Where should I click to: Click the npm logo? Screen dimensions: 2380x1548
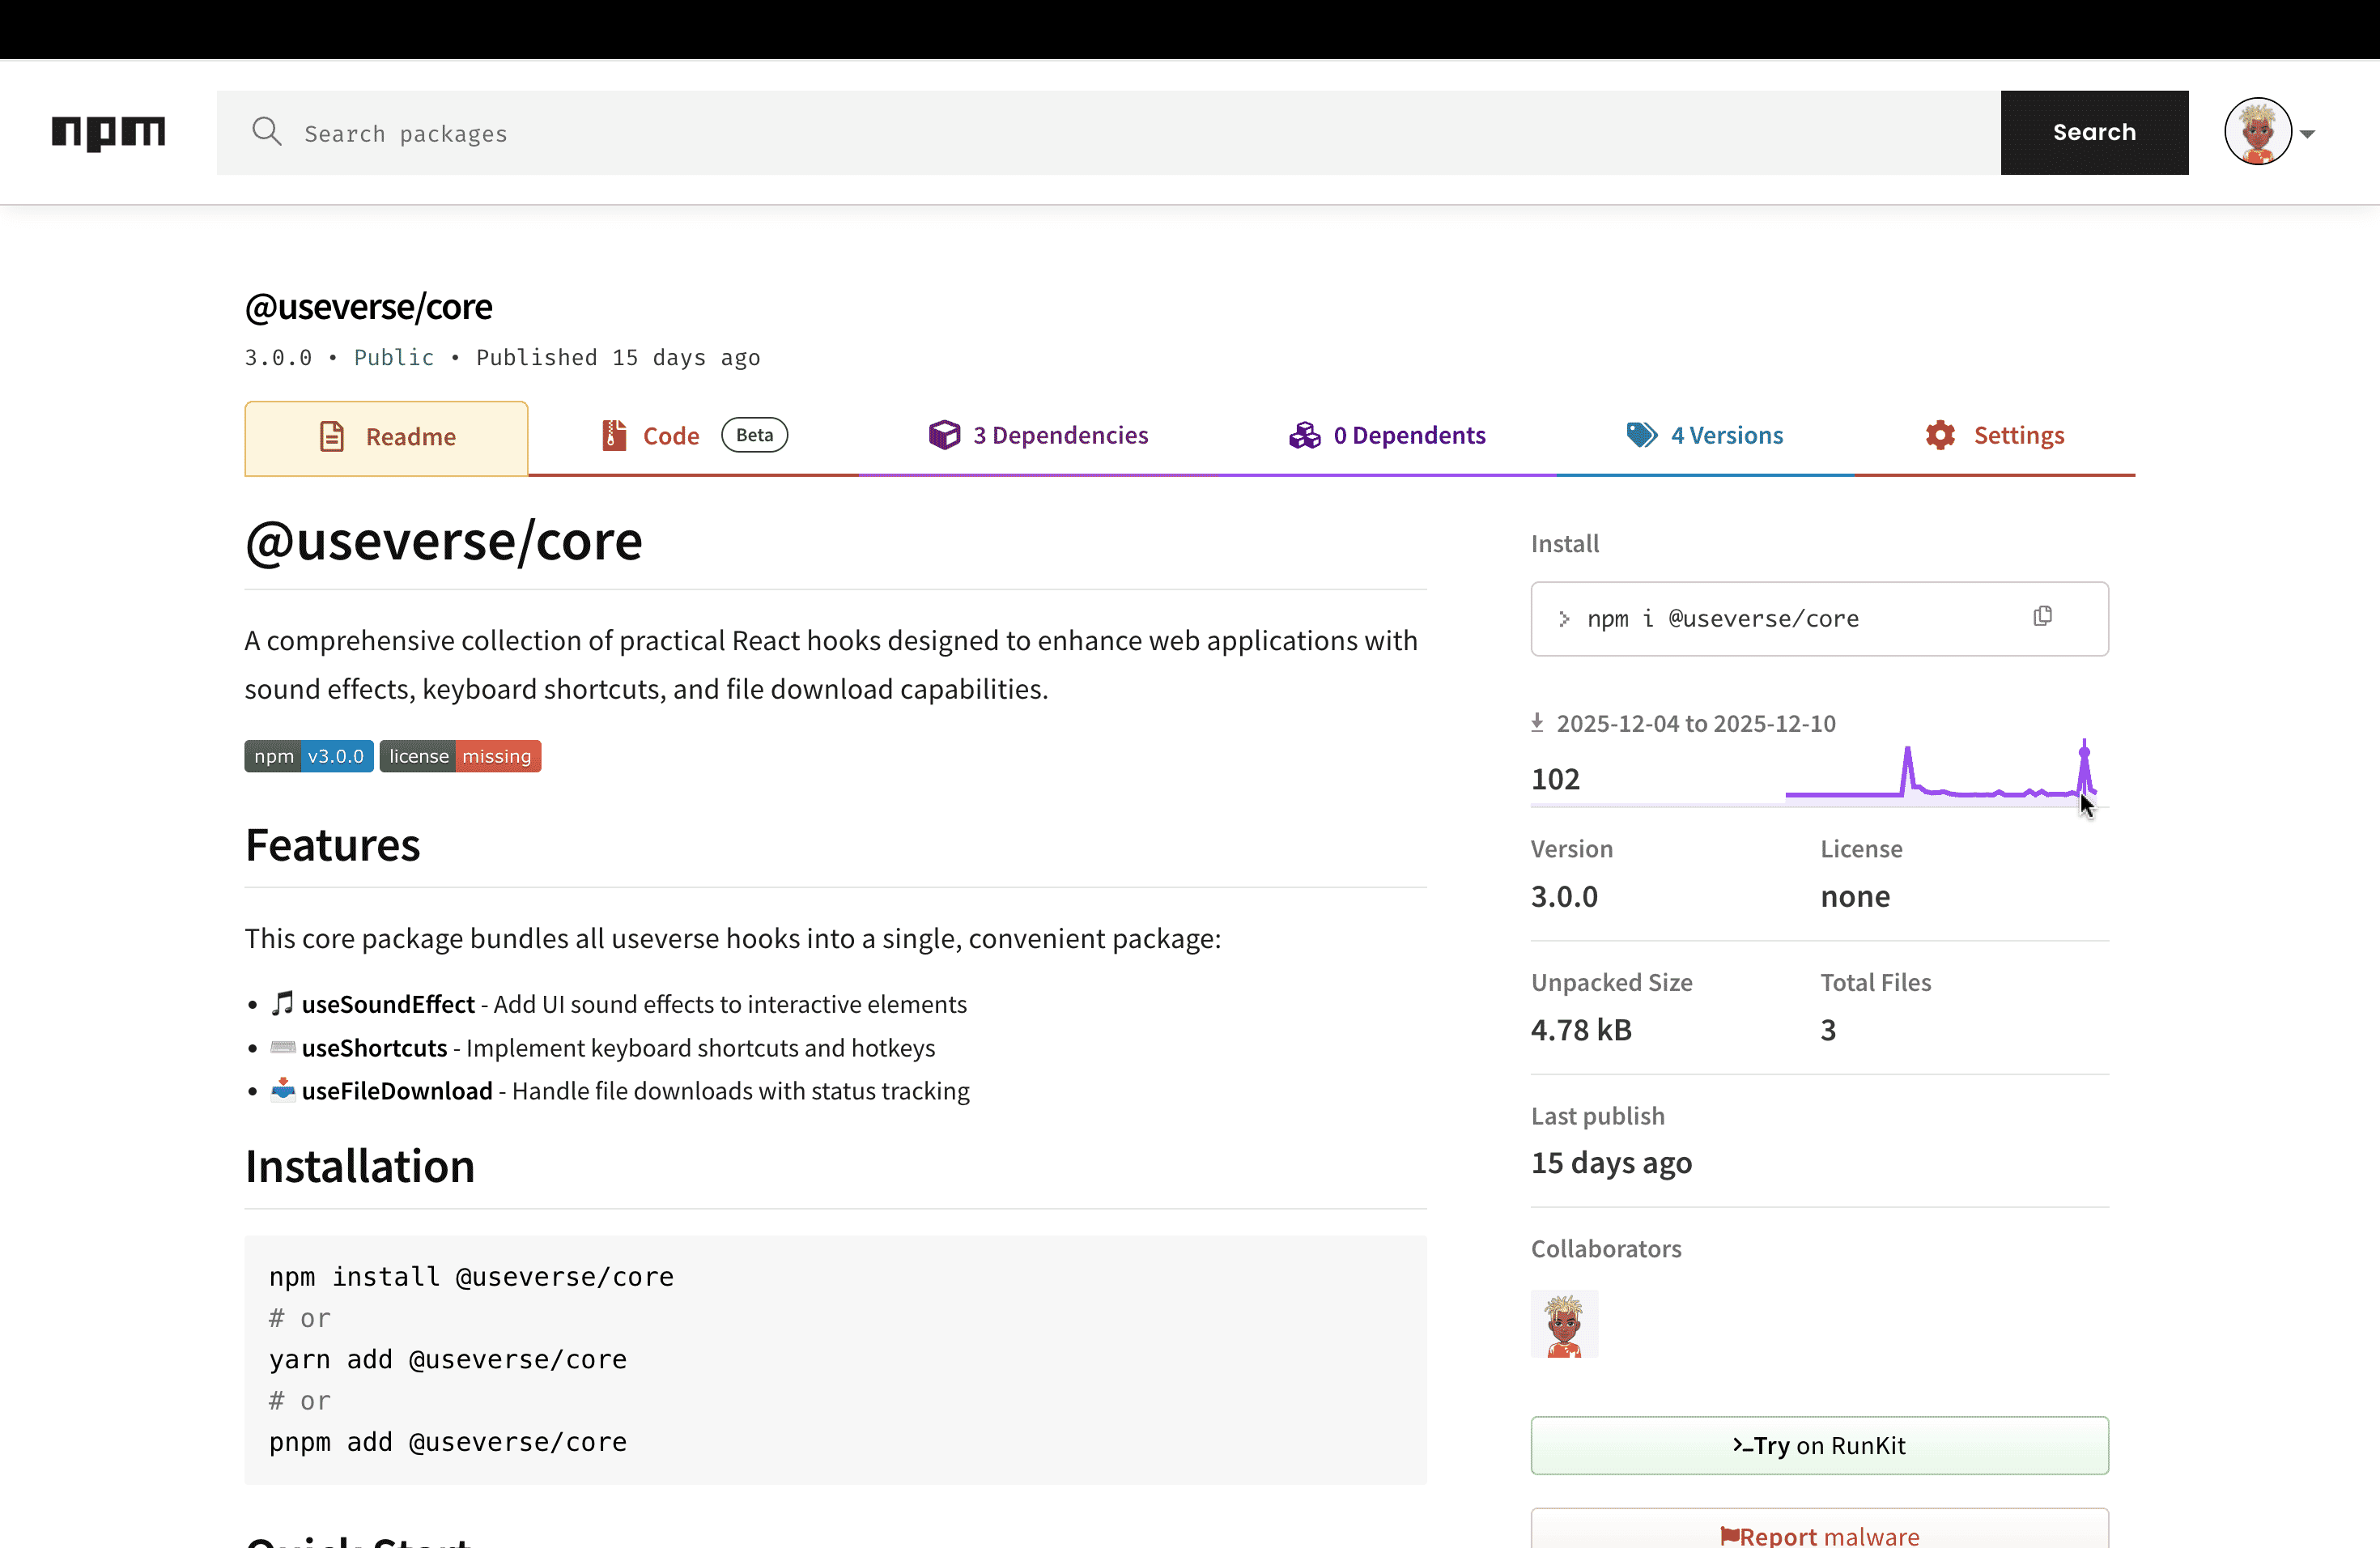108,132
